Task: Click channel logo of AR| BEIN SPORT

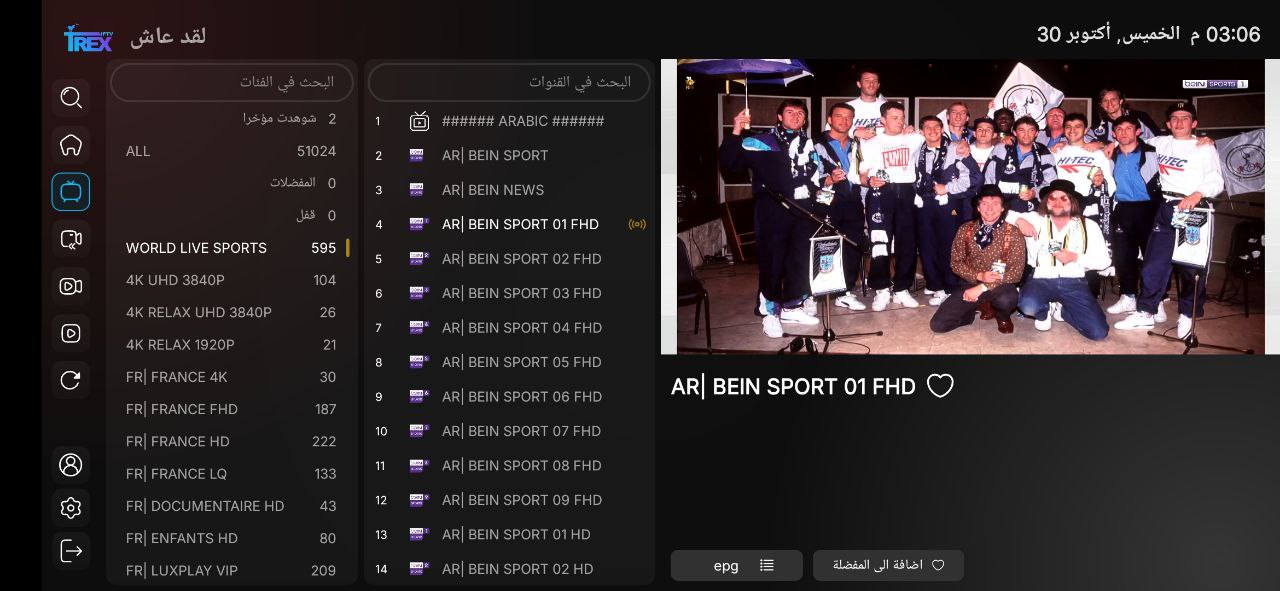Action: [x=419, y=155]
